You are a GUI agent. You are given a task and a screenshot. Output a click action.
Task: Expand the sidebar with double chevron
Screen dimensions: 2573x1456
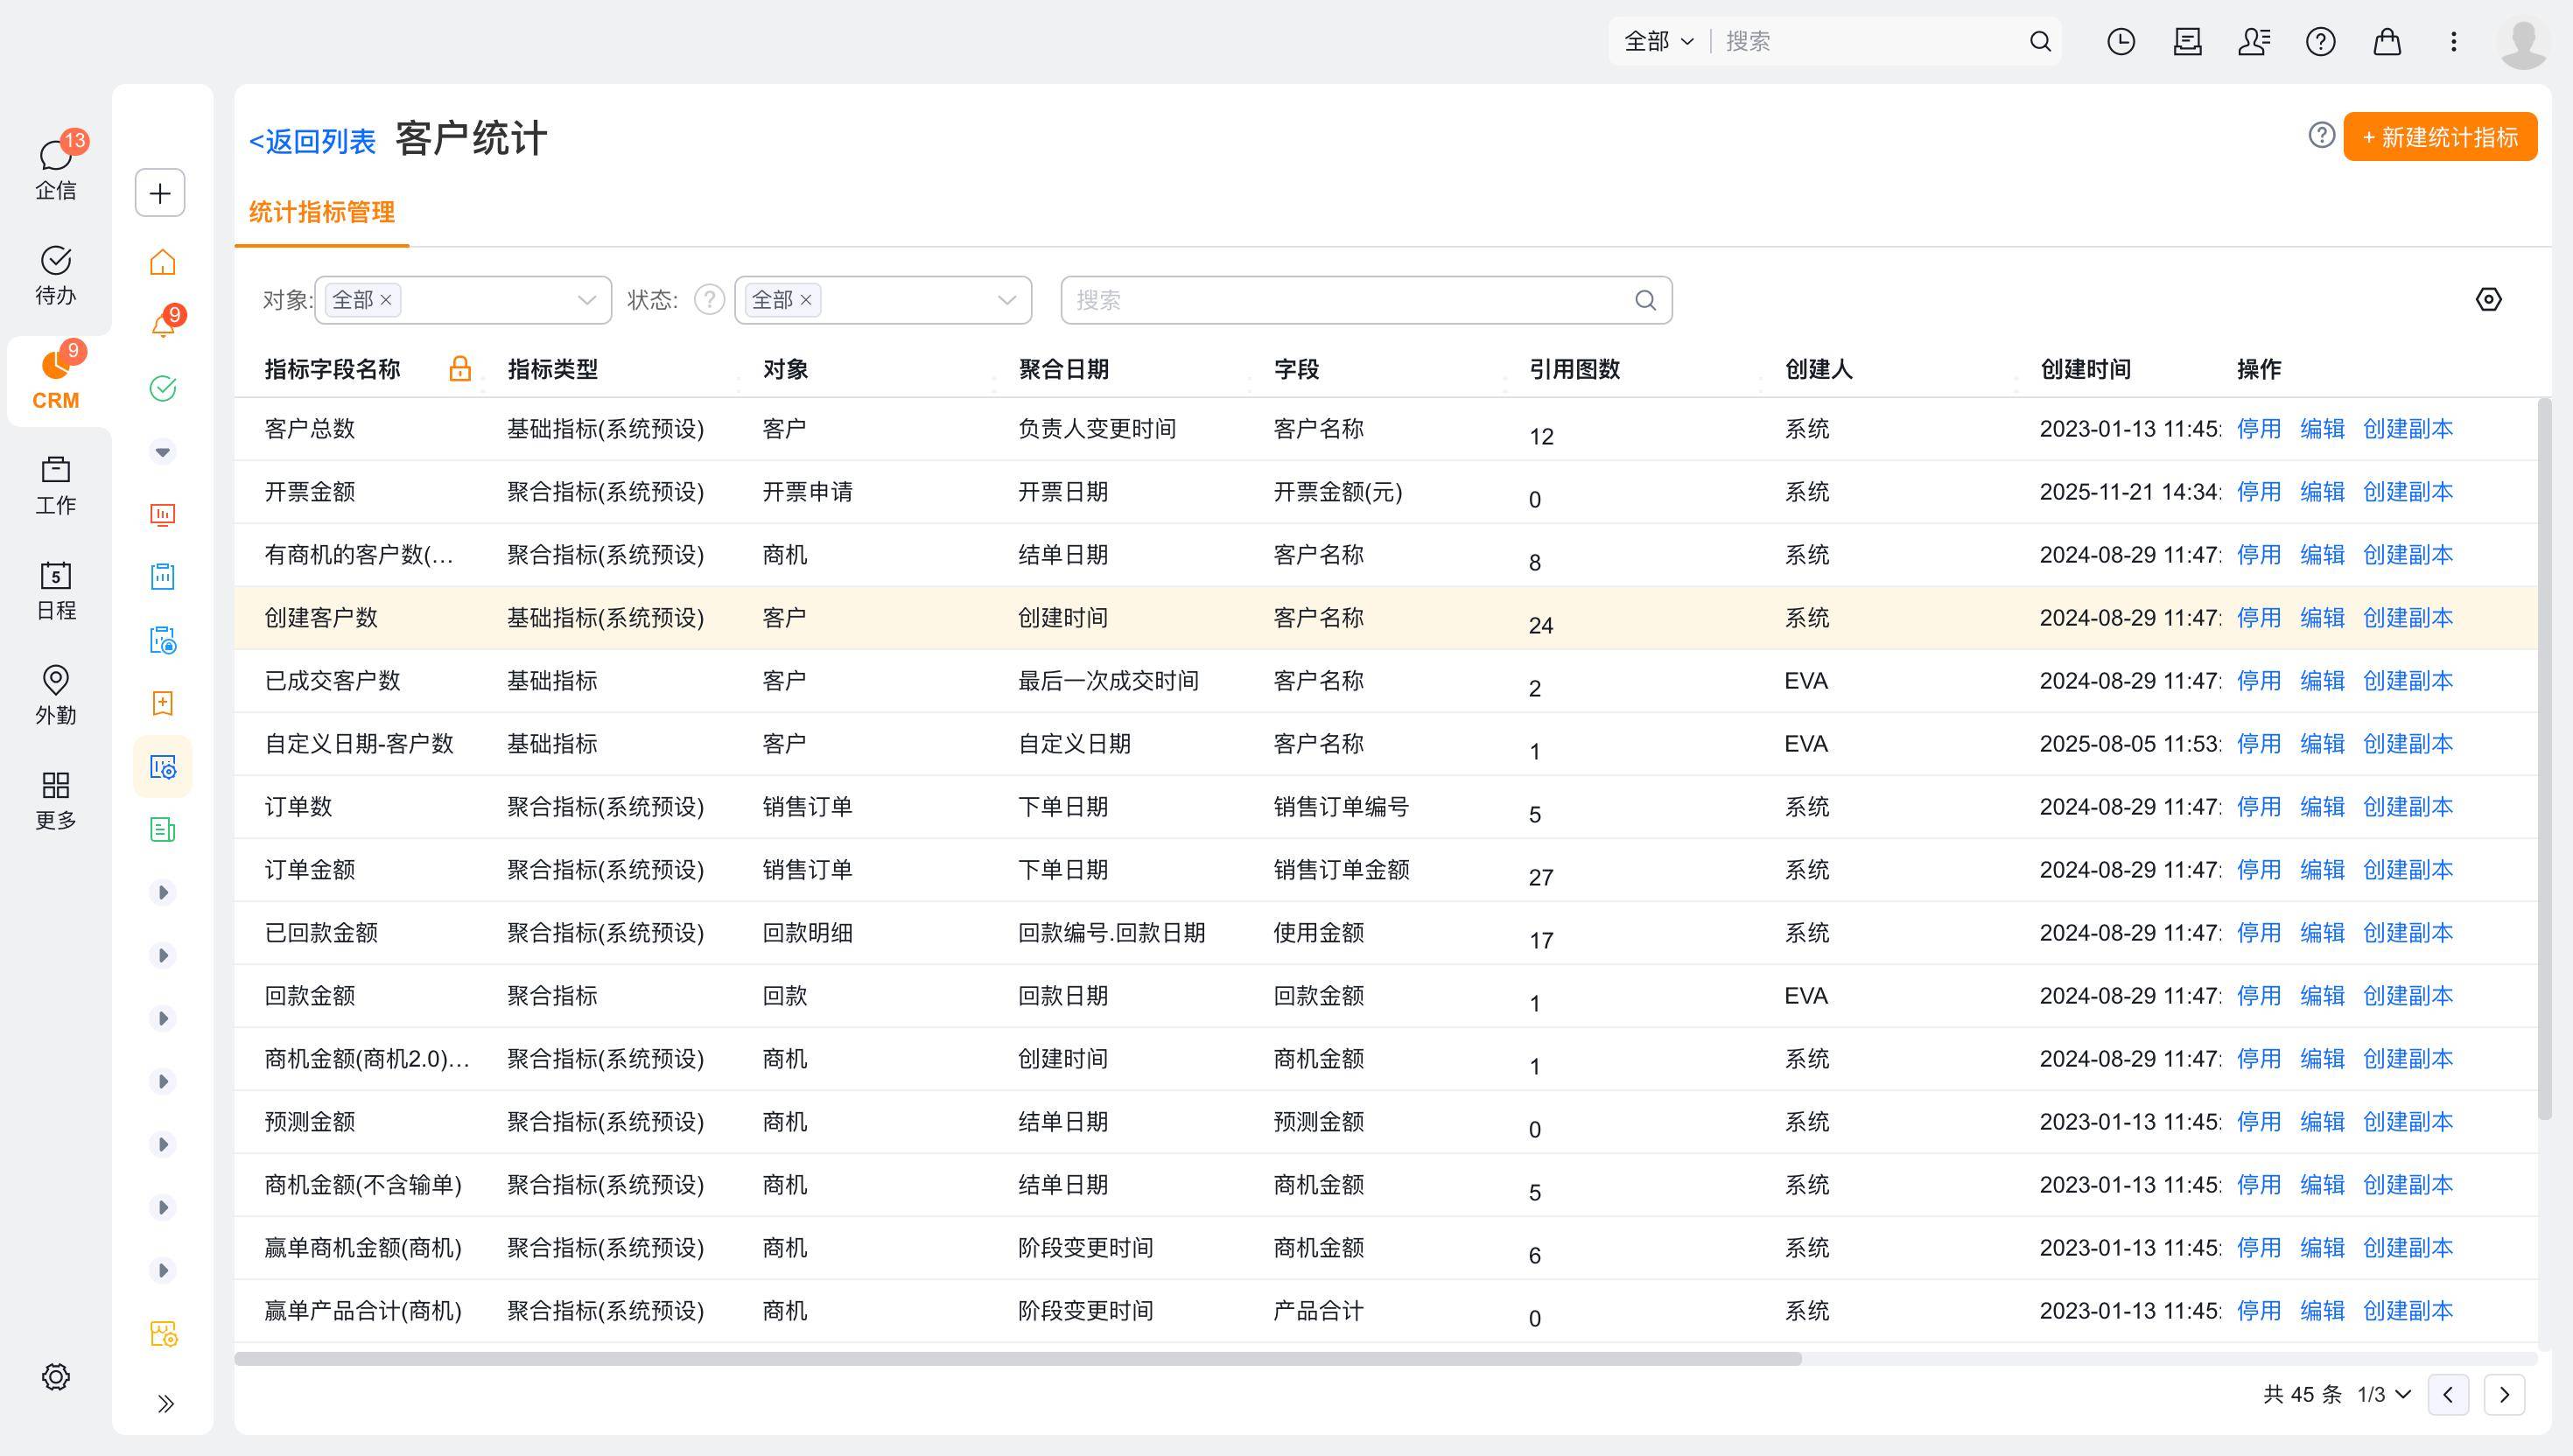(165, 1404)
